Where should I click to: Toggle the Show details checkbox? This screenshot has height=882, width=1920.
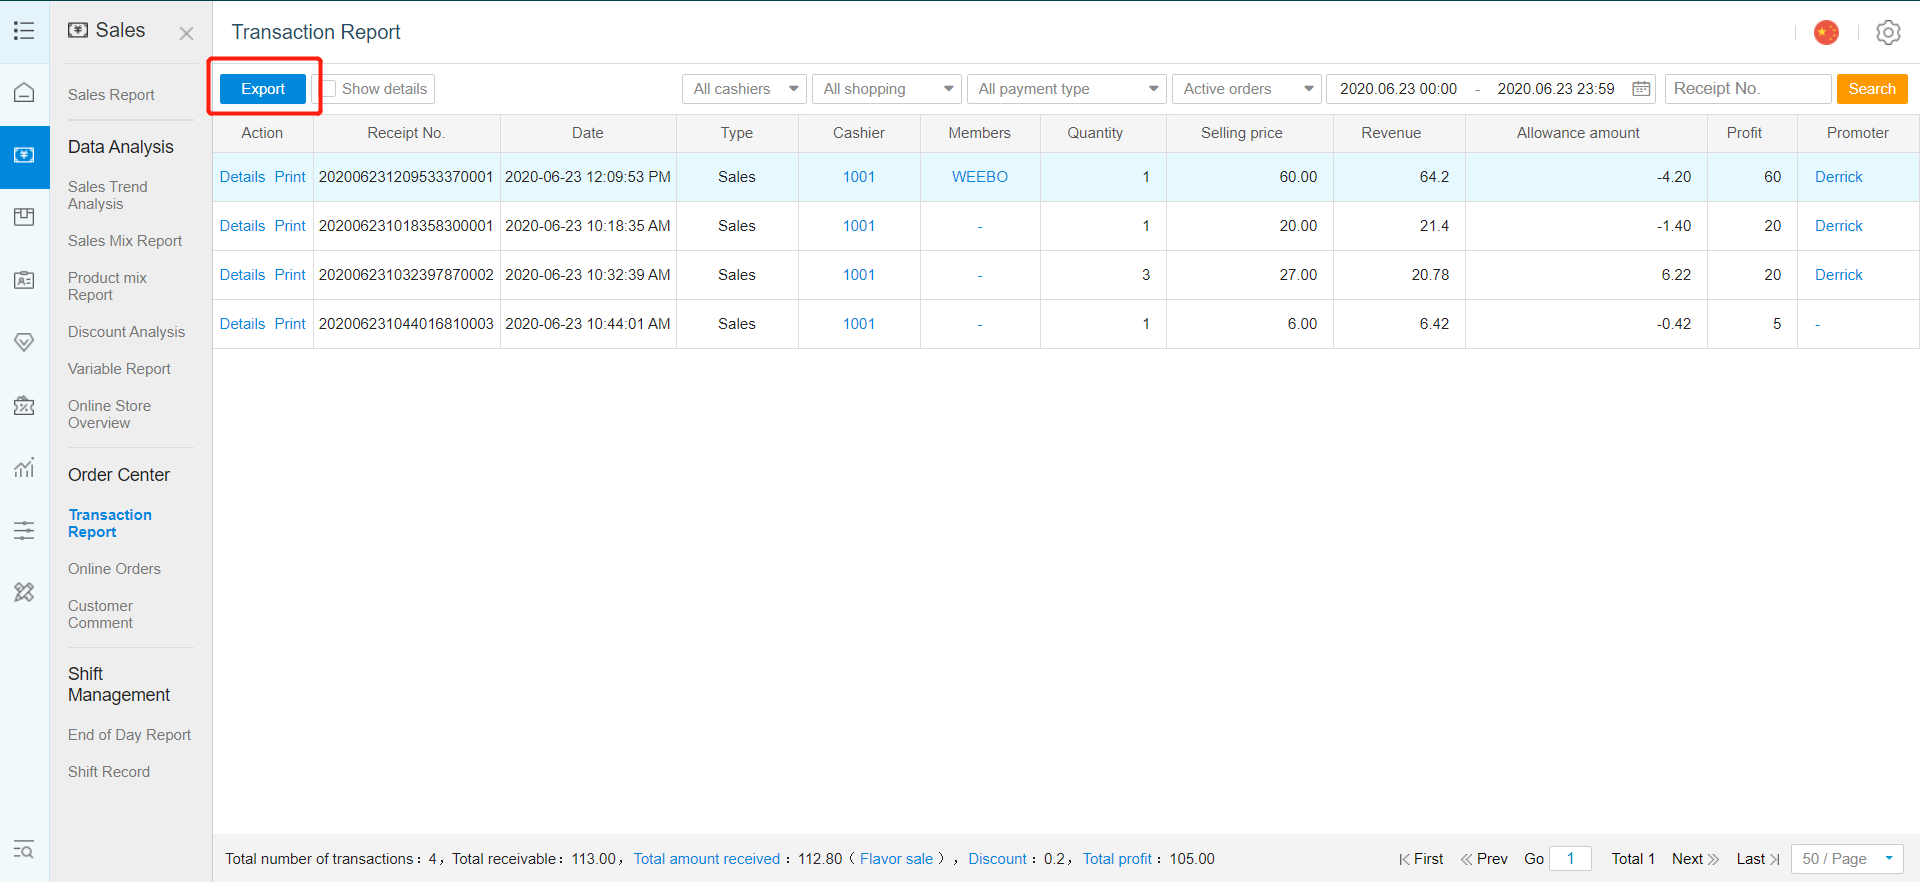pyautogui.click(x=329, y=89)
